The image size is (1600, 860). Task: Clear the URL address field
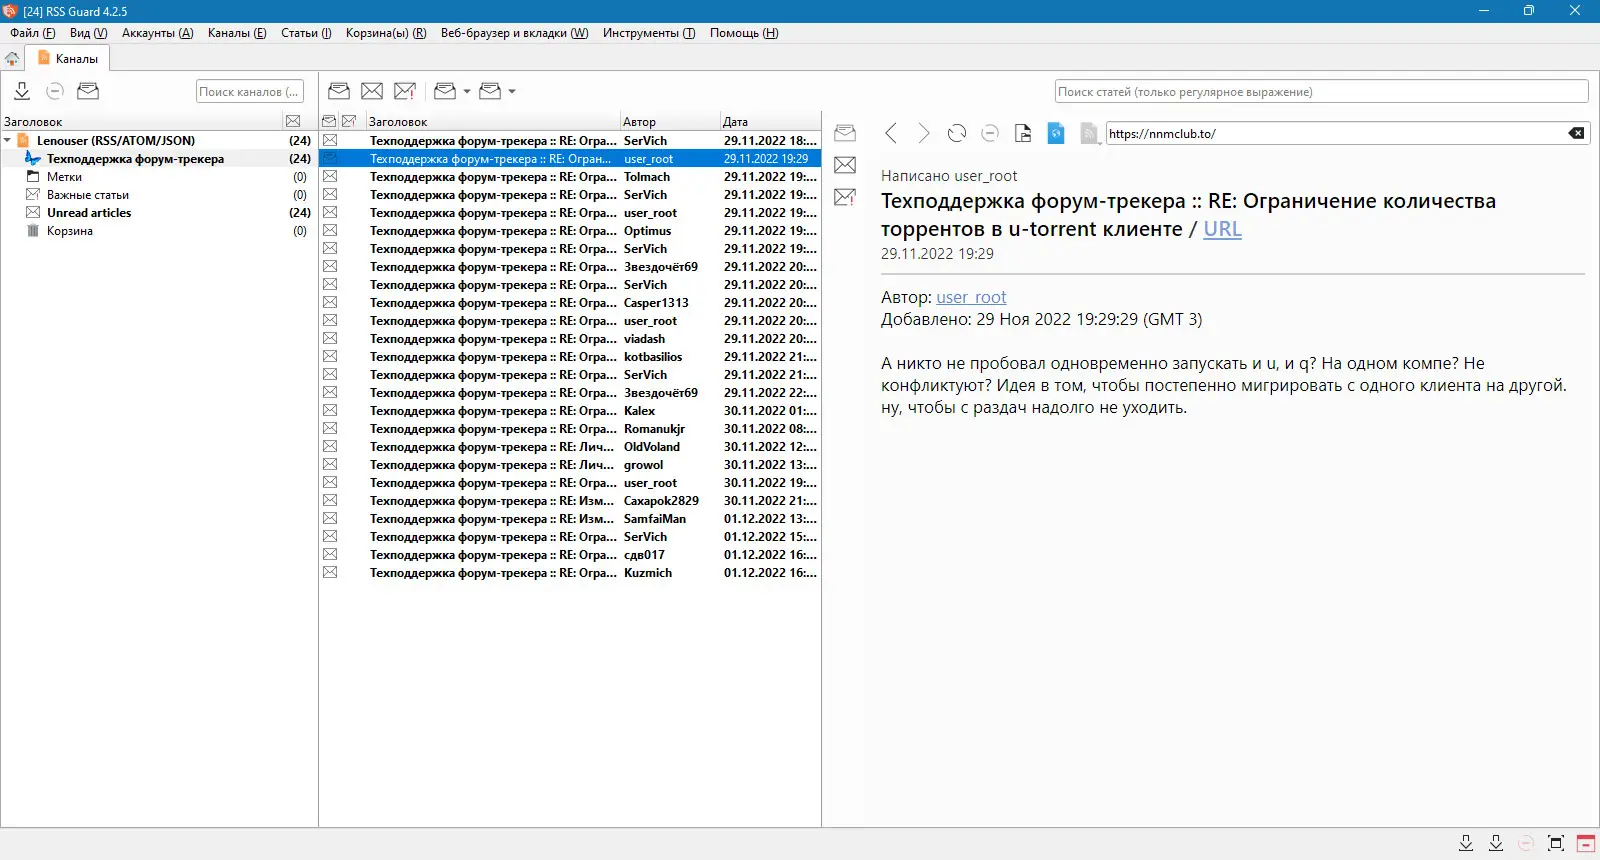pyautogui.click(x=1576, y=133)
